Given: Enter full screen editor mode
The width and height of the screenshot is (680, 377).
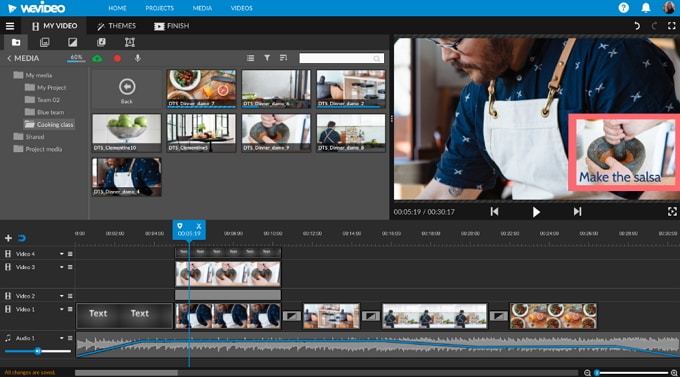Looking at the screenshot, I should pos(671,26).
